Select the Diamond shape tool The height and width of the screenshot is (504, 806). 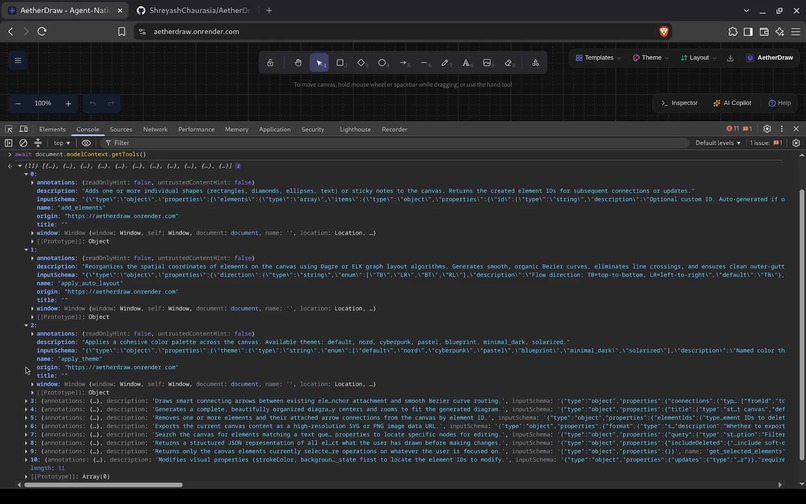pyautogui.click(x=361, y=63)
